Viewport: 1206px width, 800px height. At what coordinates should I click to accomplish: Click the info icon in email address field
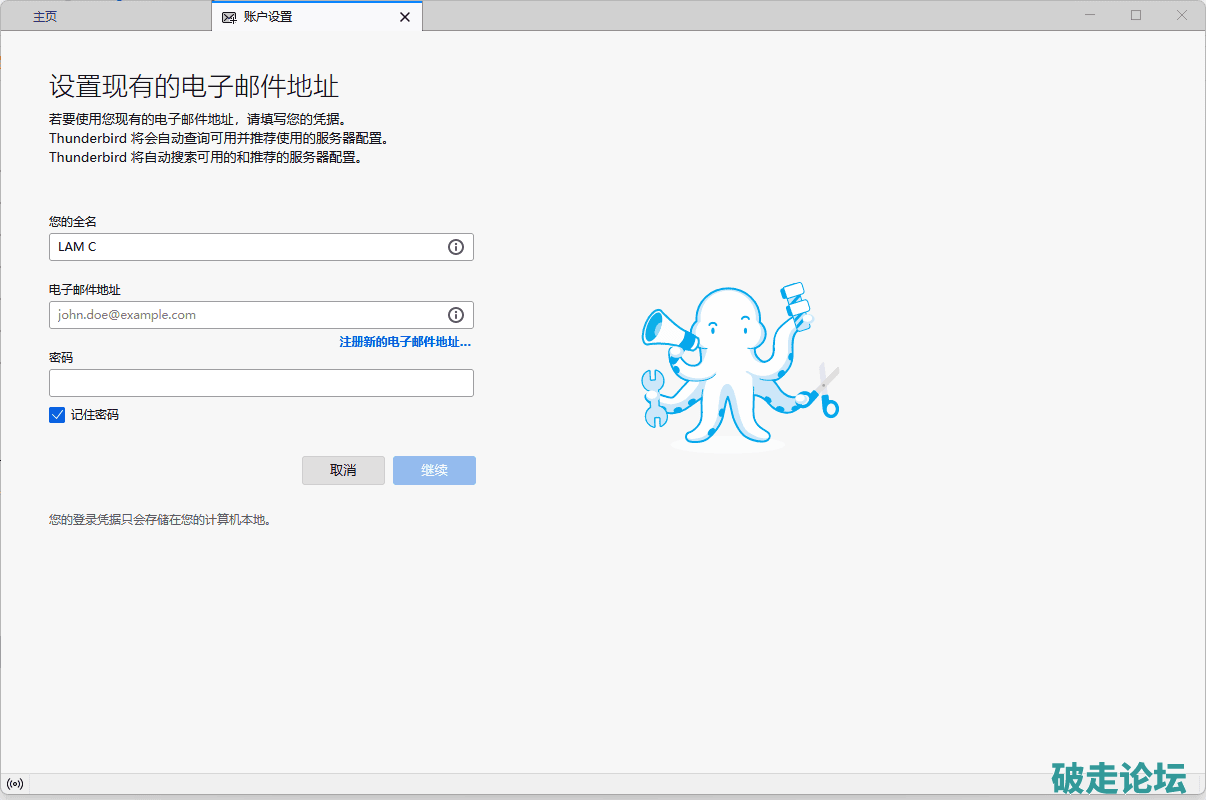[456, 315]
